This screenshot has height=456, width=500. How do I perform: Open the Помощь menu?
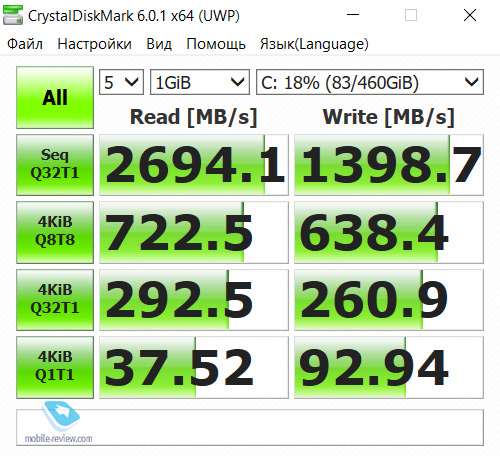(216, 44)
